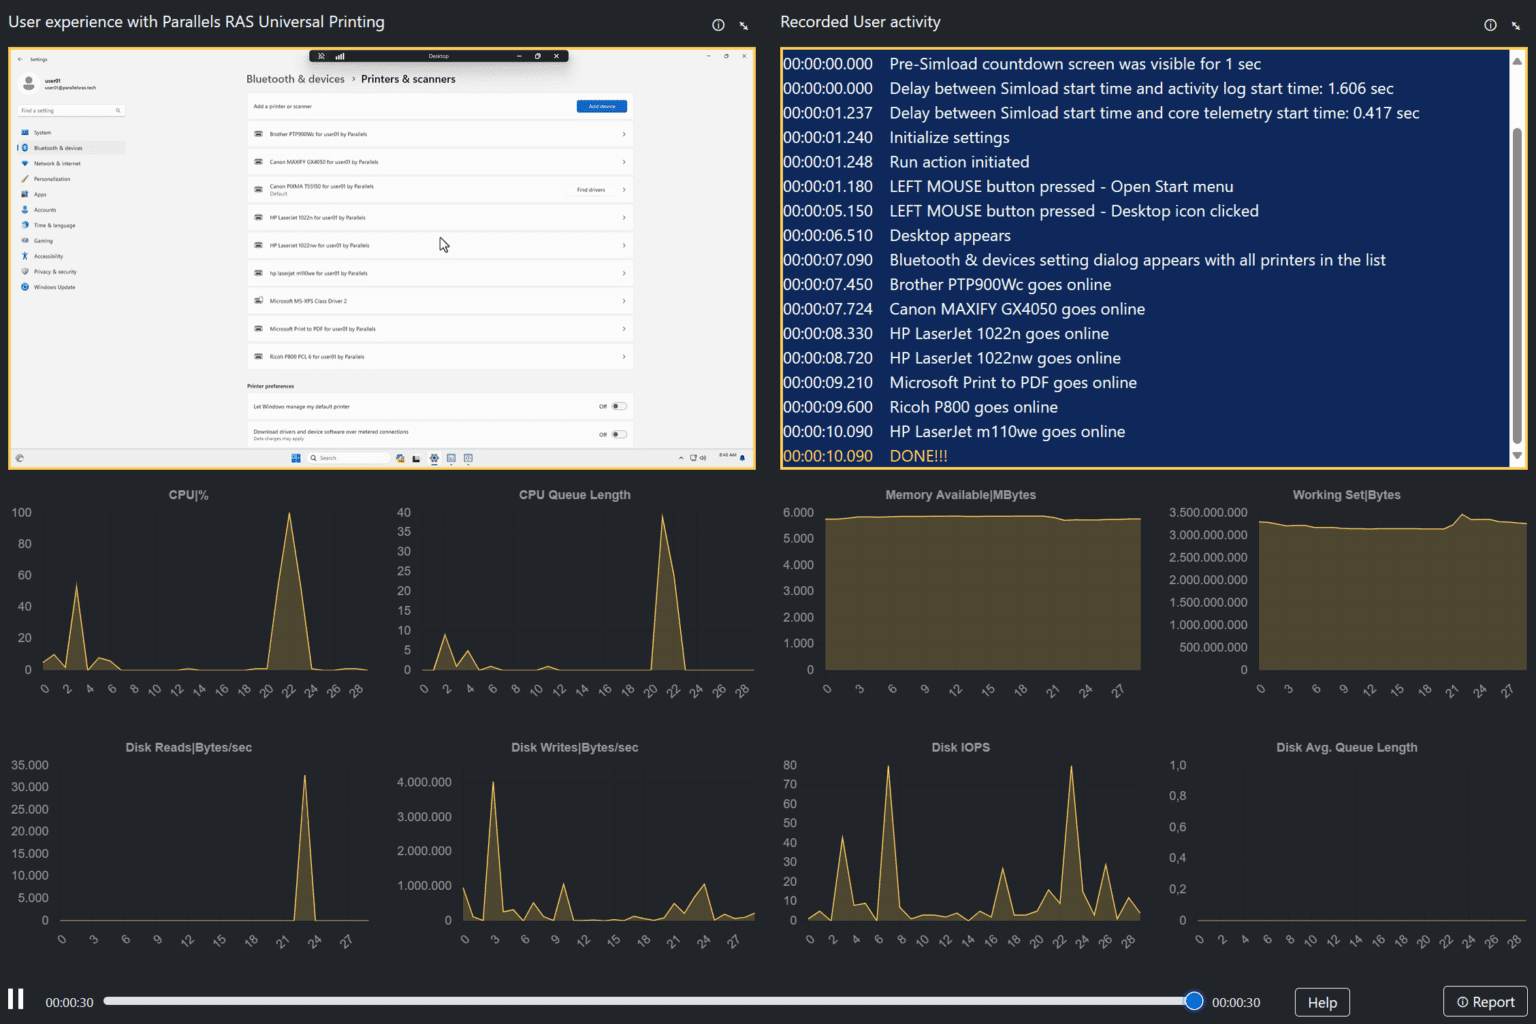Viewport: 1536px width, 1024px height.
Task: Select the 'Desktop appears' log entry
Action: [950, 236]
